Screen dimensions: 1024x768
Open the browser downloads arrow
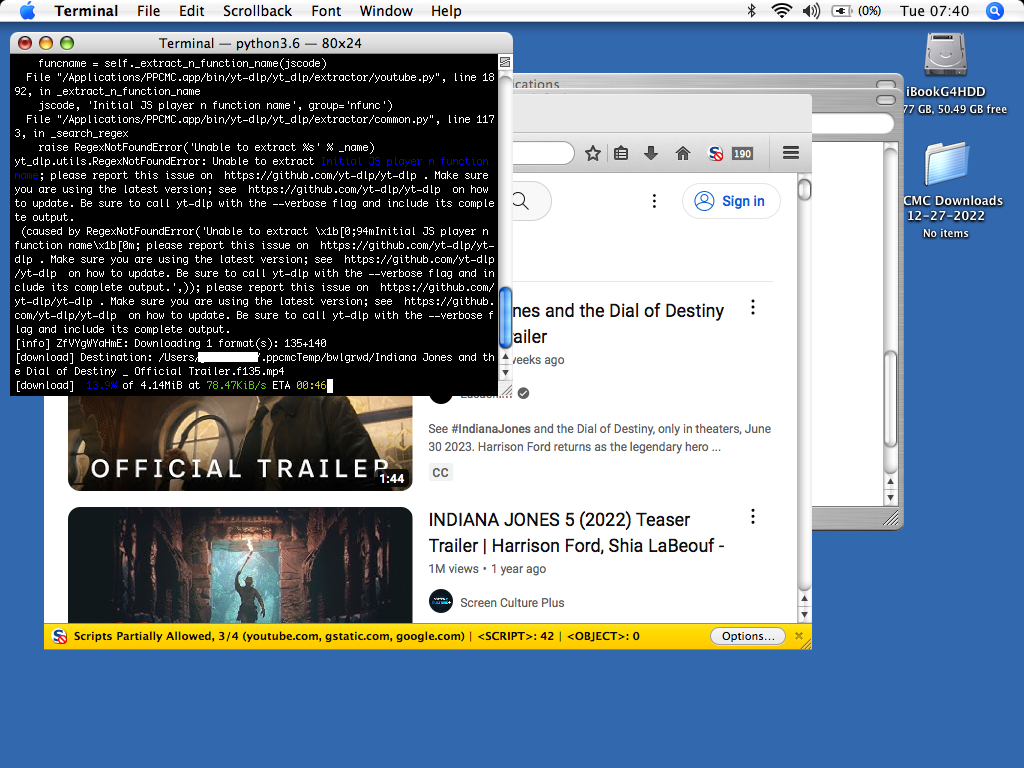point(651,153)
